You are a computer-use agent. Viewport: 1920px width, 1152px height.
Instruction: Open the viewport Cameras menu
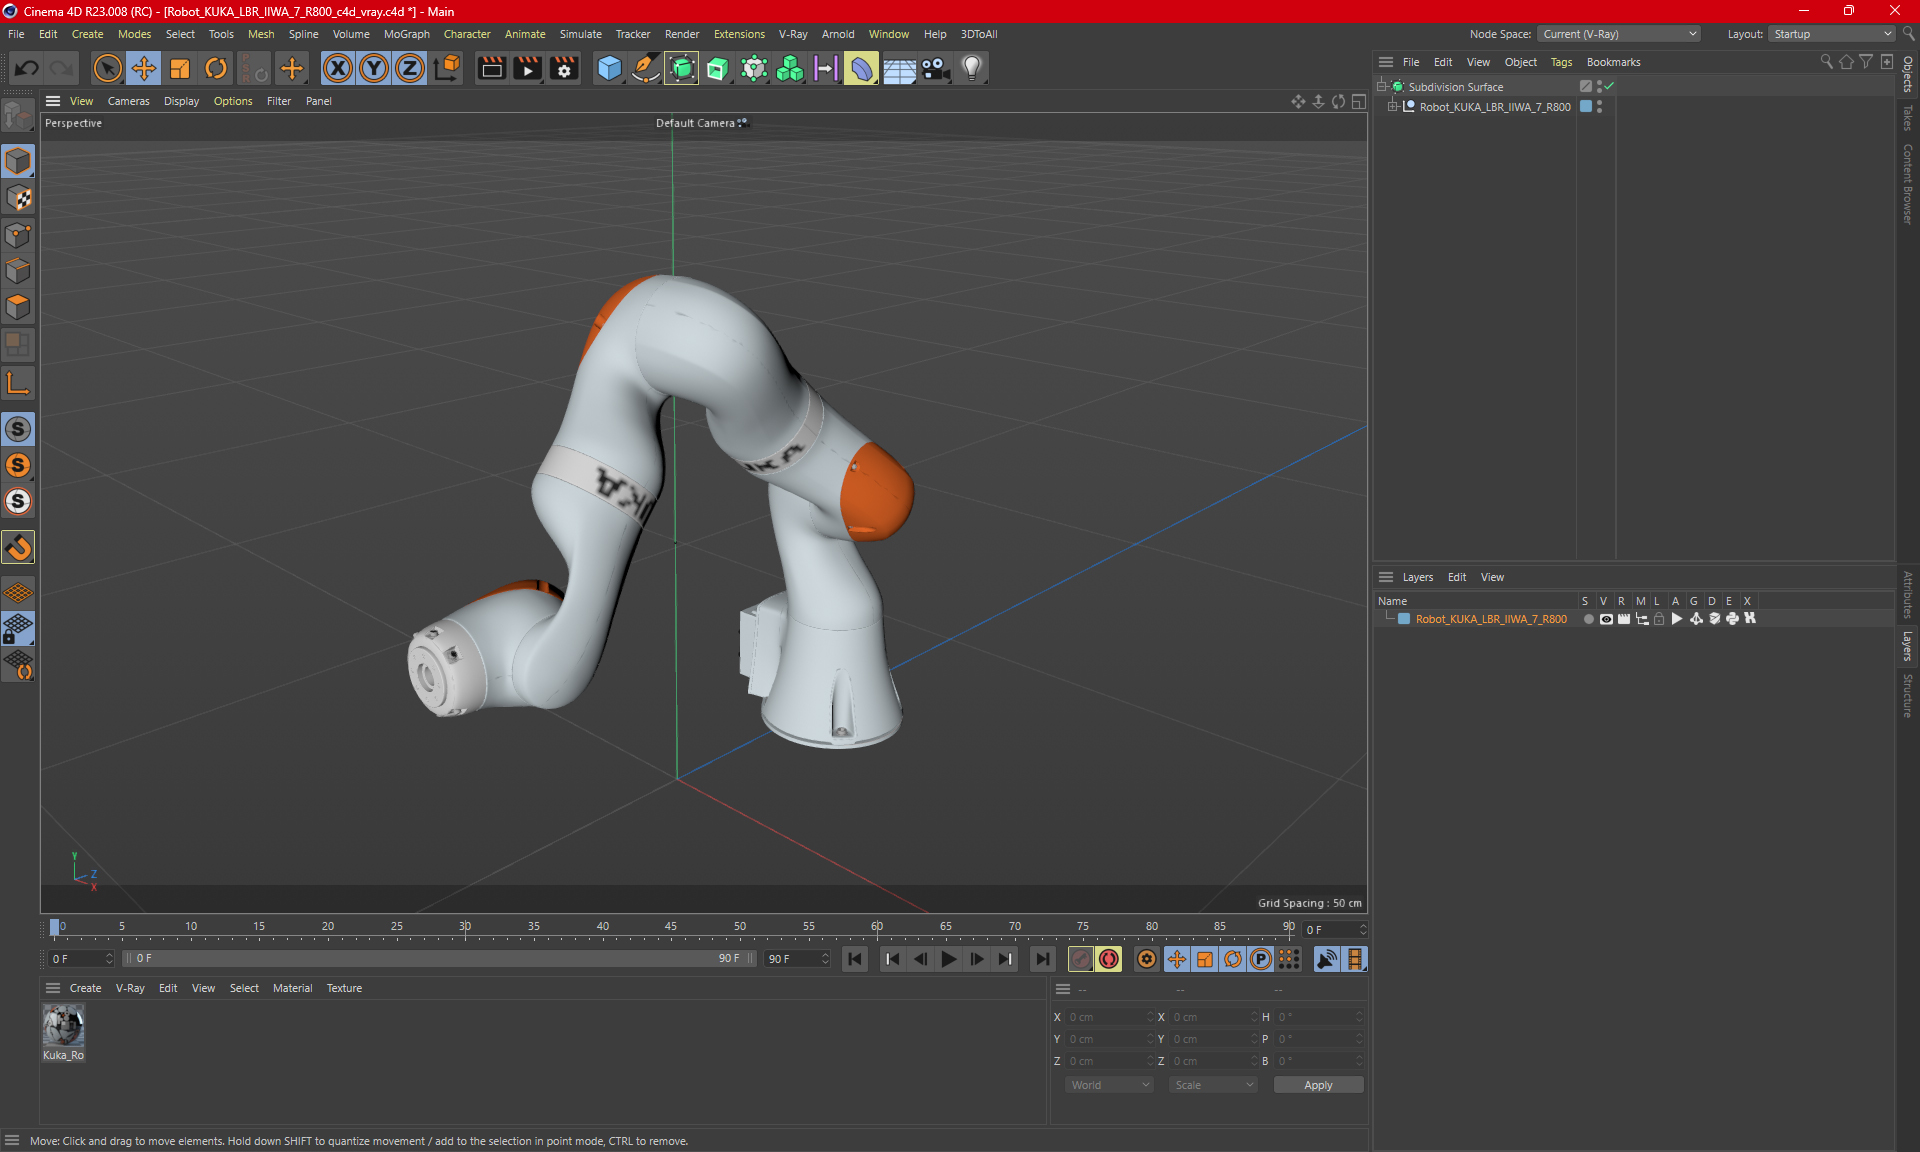coord(128,101)
